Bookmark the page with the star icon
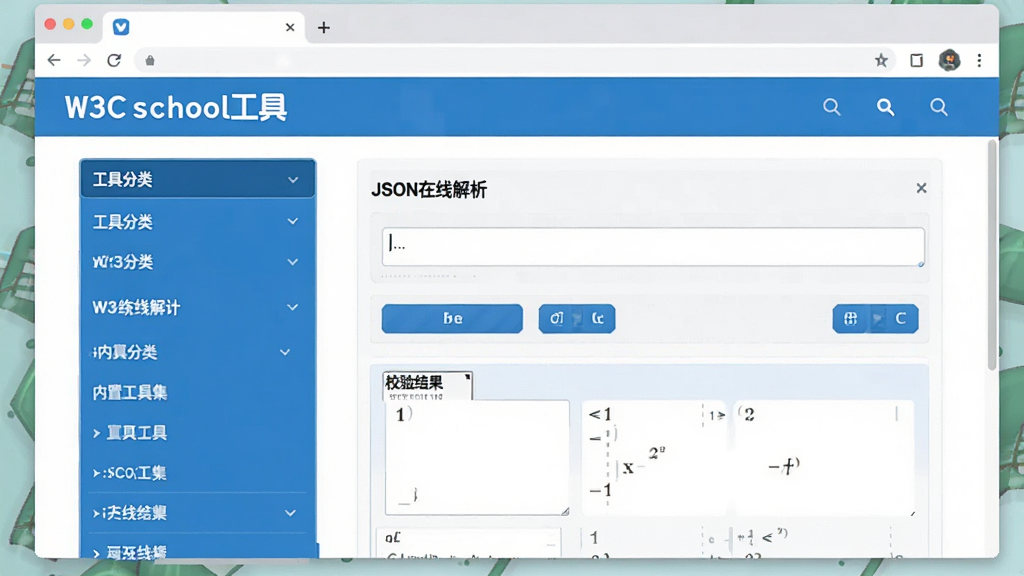Screen dimensions: 1024x576 pyautogui.click(x=881, y=61)
